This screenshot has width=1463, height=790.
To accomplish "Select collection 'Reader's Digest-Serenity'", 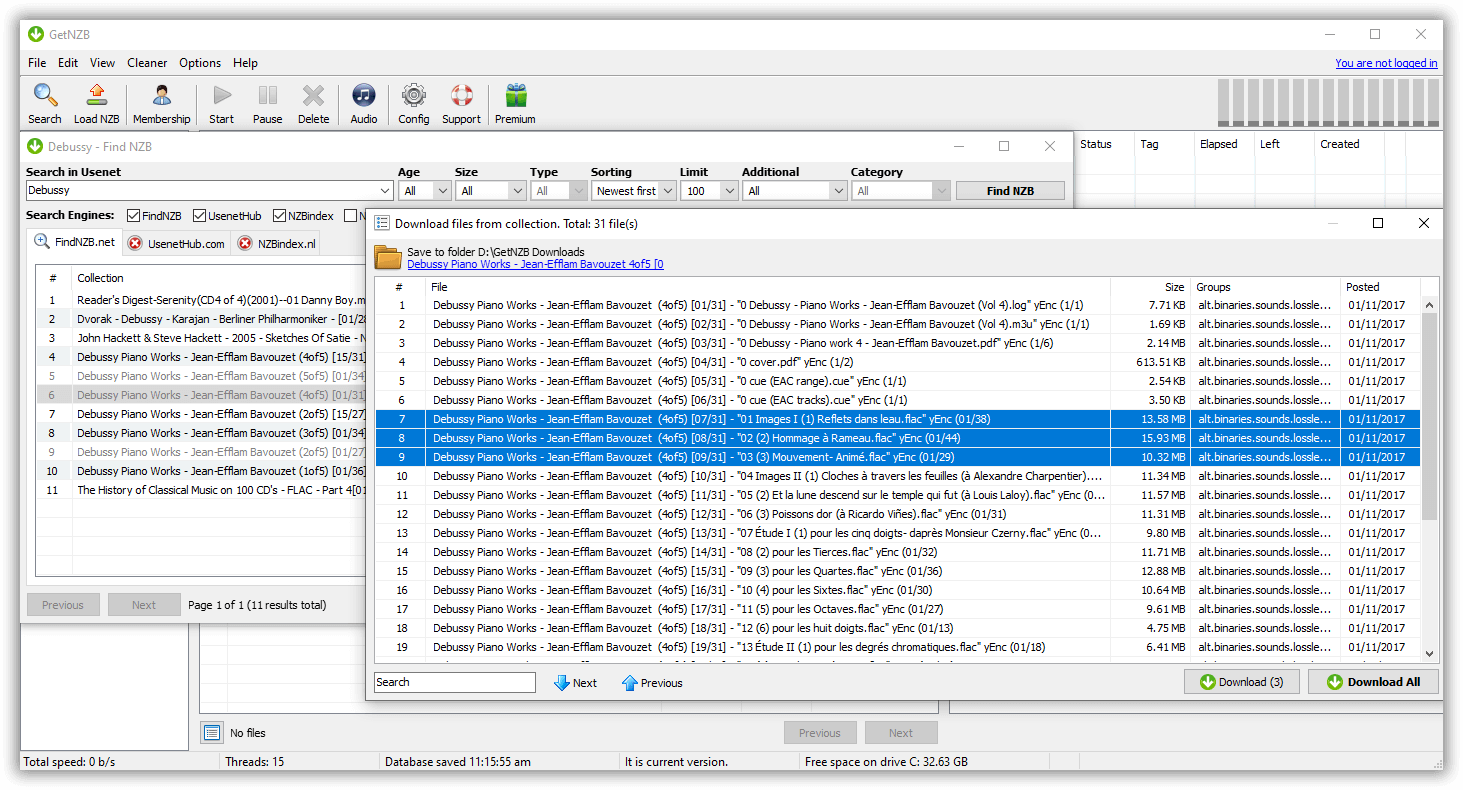I will pos(201,300).
